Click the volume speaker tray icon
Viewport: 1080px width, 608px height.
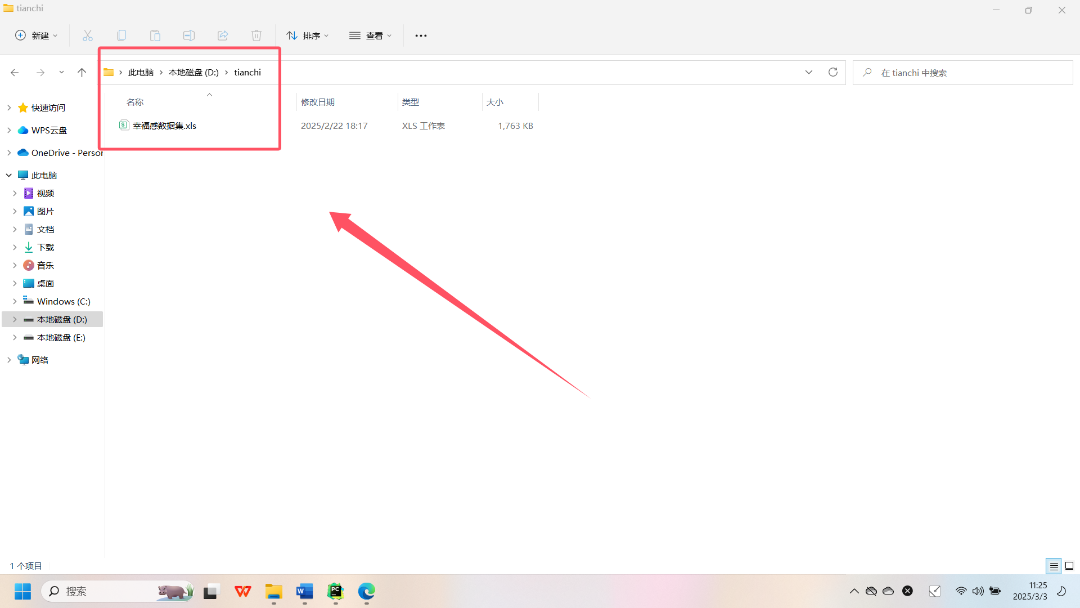point(977,591)
